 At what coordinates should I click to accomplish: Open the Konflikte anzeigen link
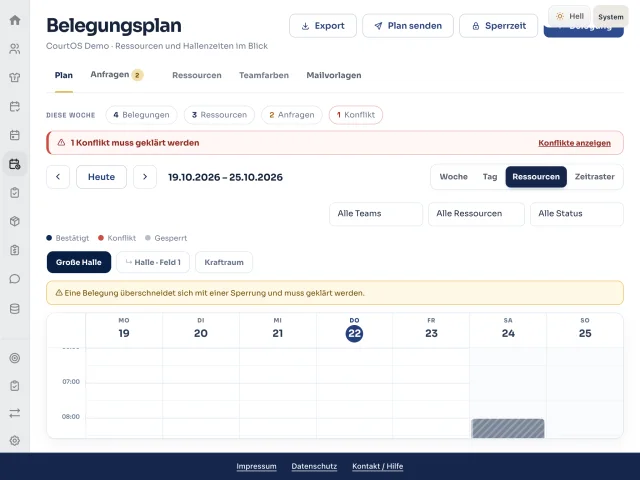[574, 143]
